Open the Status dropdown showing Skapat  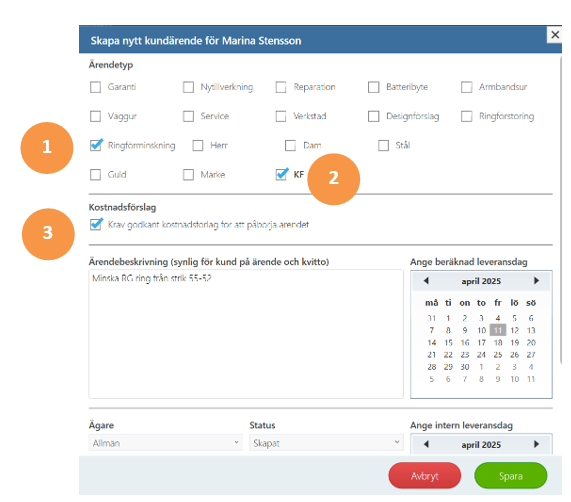(326, 443)
